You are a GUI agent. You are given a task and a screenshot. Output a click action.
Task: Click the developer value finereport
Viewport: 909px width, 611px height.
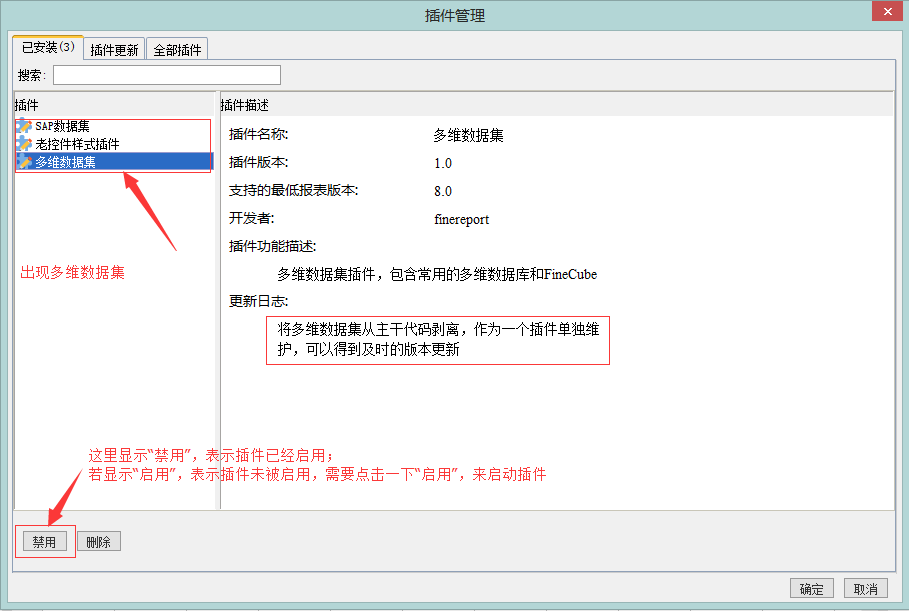pyautogui.click(x=461, y=219)
